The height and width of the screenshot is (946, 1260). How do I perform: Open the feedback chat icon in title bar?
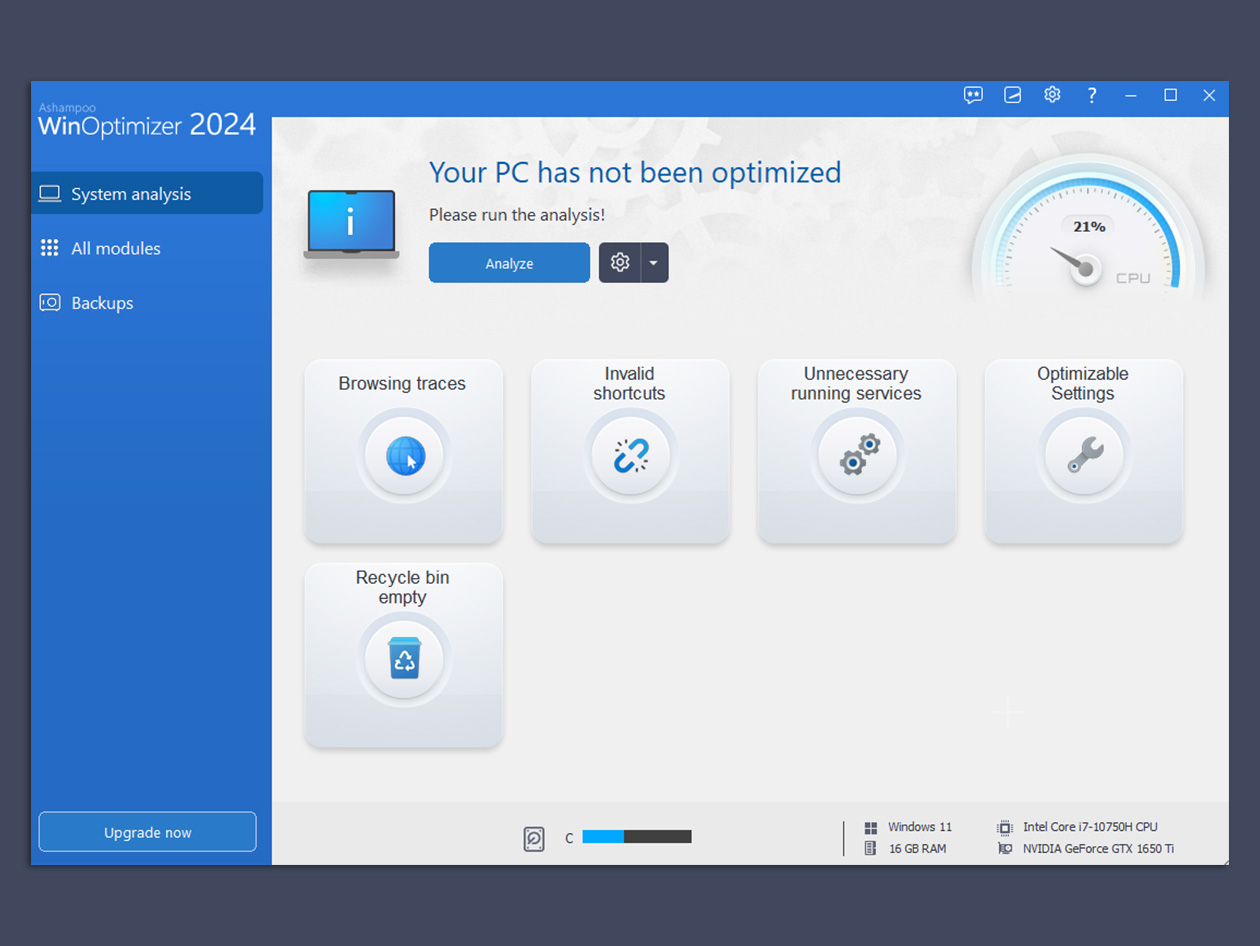pyautogui.click(x=973, y=95)
